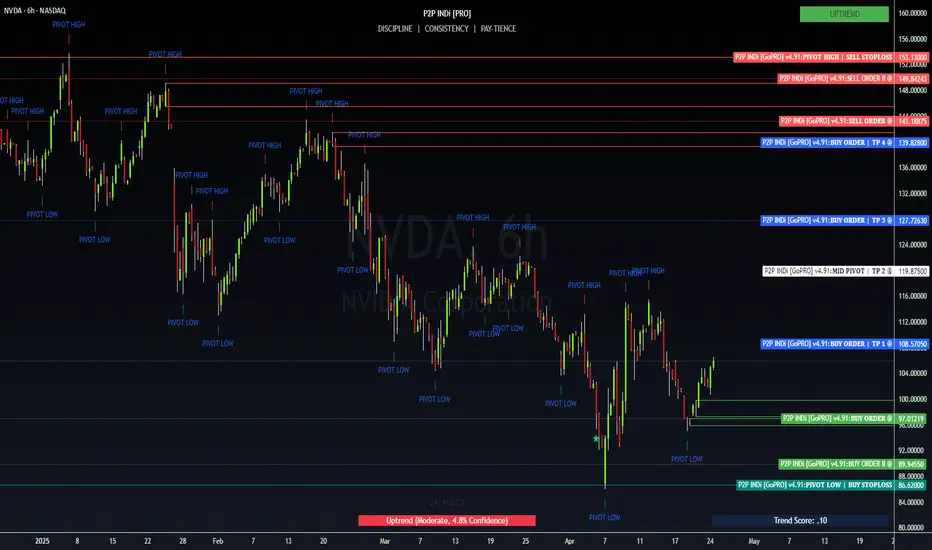
Task: Click the 108.57050 price tag on the axis
Action: click(912, 344)
